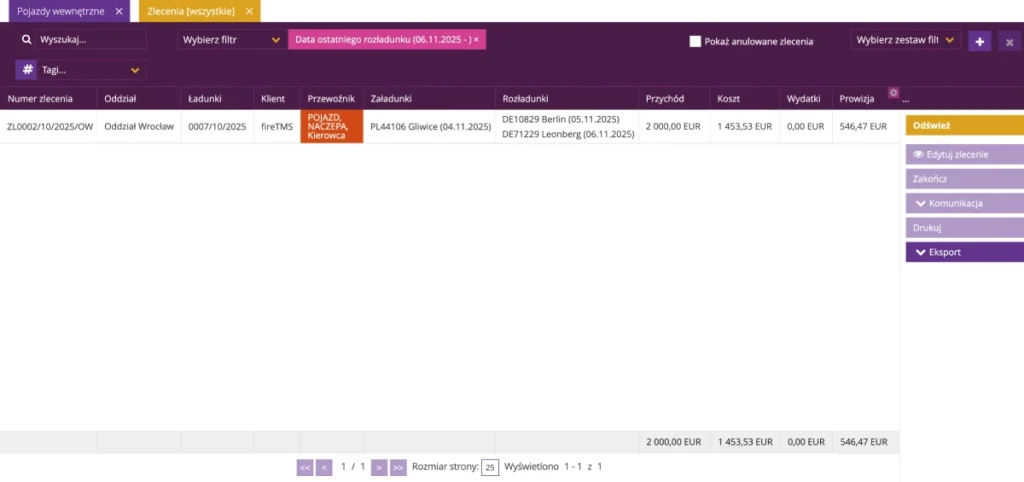Click the Drukuj button
Viewport: 1024px width, 482px height.
point(965,228)
